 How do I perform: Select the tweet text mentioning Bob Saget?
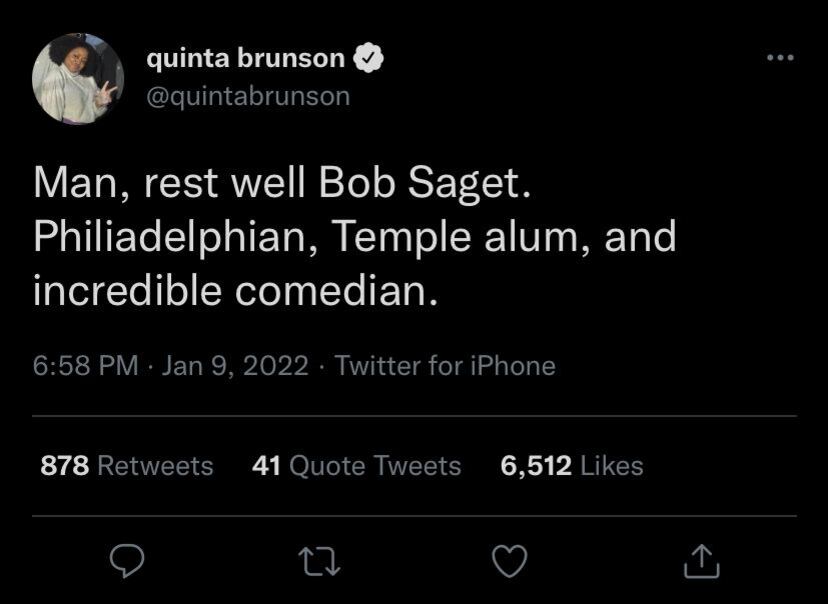coord(350,237)
